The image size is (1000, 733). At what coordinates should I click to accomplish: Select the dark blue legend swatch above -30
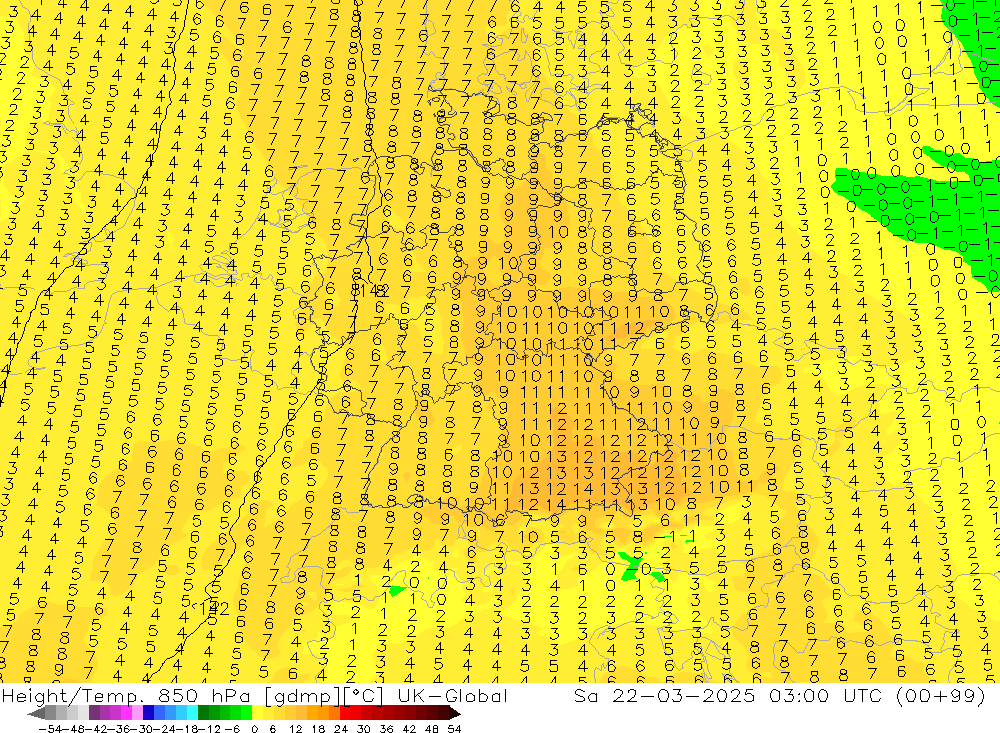tap(148, 713)
